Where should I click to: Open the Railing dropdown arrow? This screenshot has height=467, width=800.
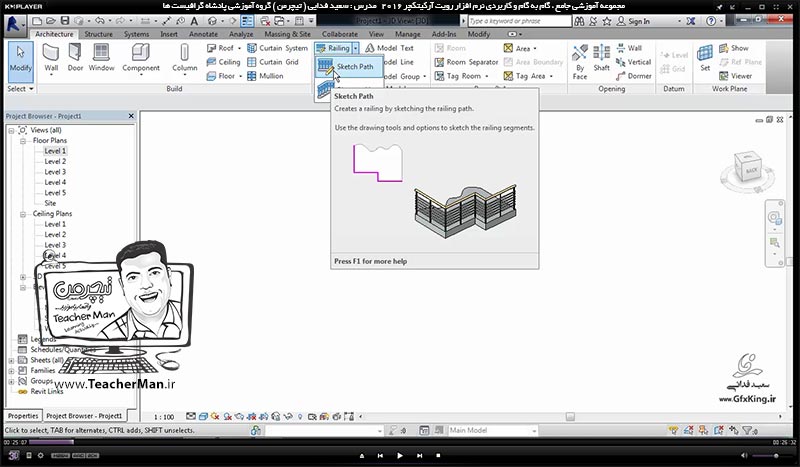click(356, 48)
